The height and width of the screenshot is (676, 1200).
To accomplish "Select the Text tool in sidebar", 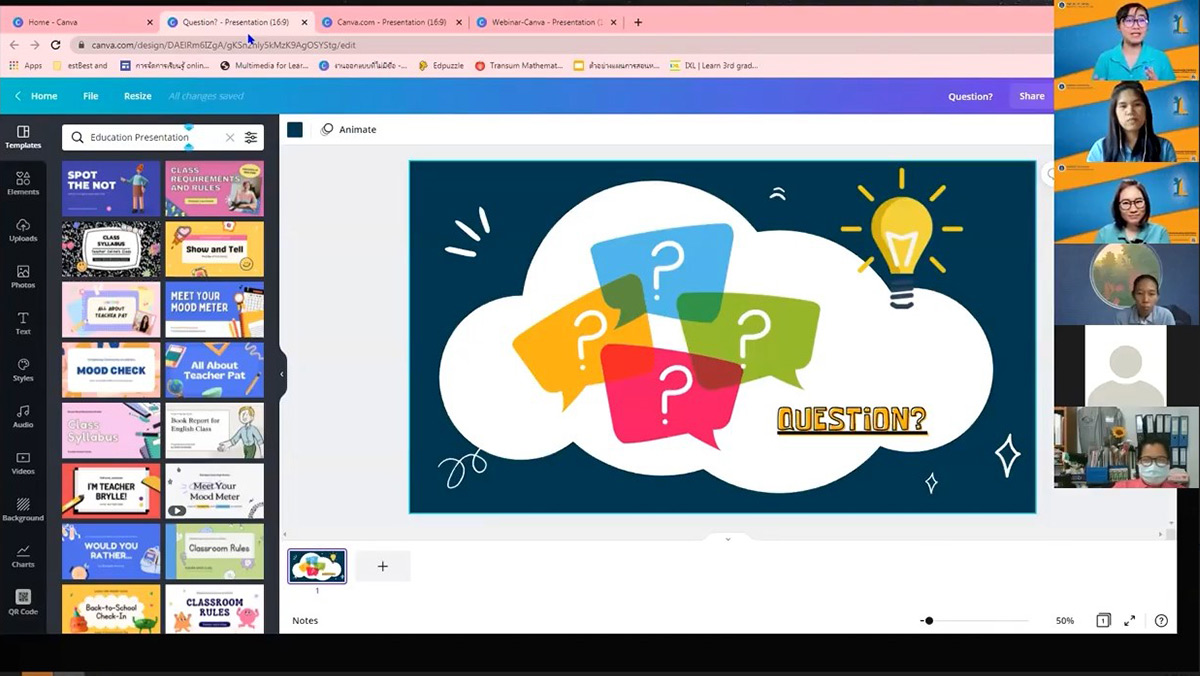I will click(23, 322).
